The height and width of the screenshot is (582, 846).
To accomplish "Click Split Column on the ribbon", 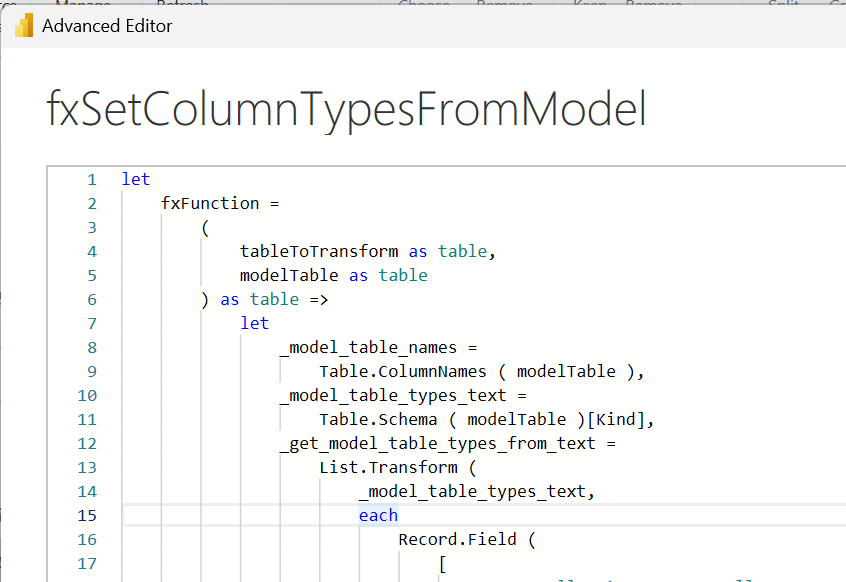I will [x=783, y=5].
